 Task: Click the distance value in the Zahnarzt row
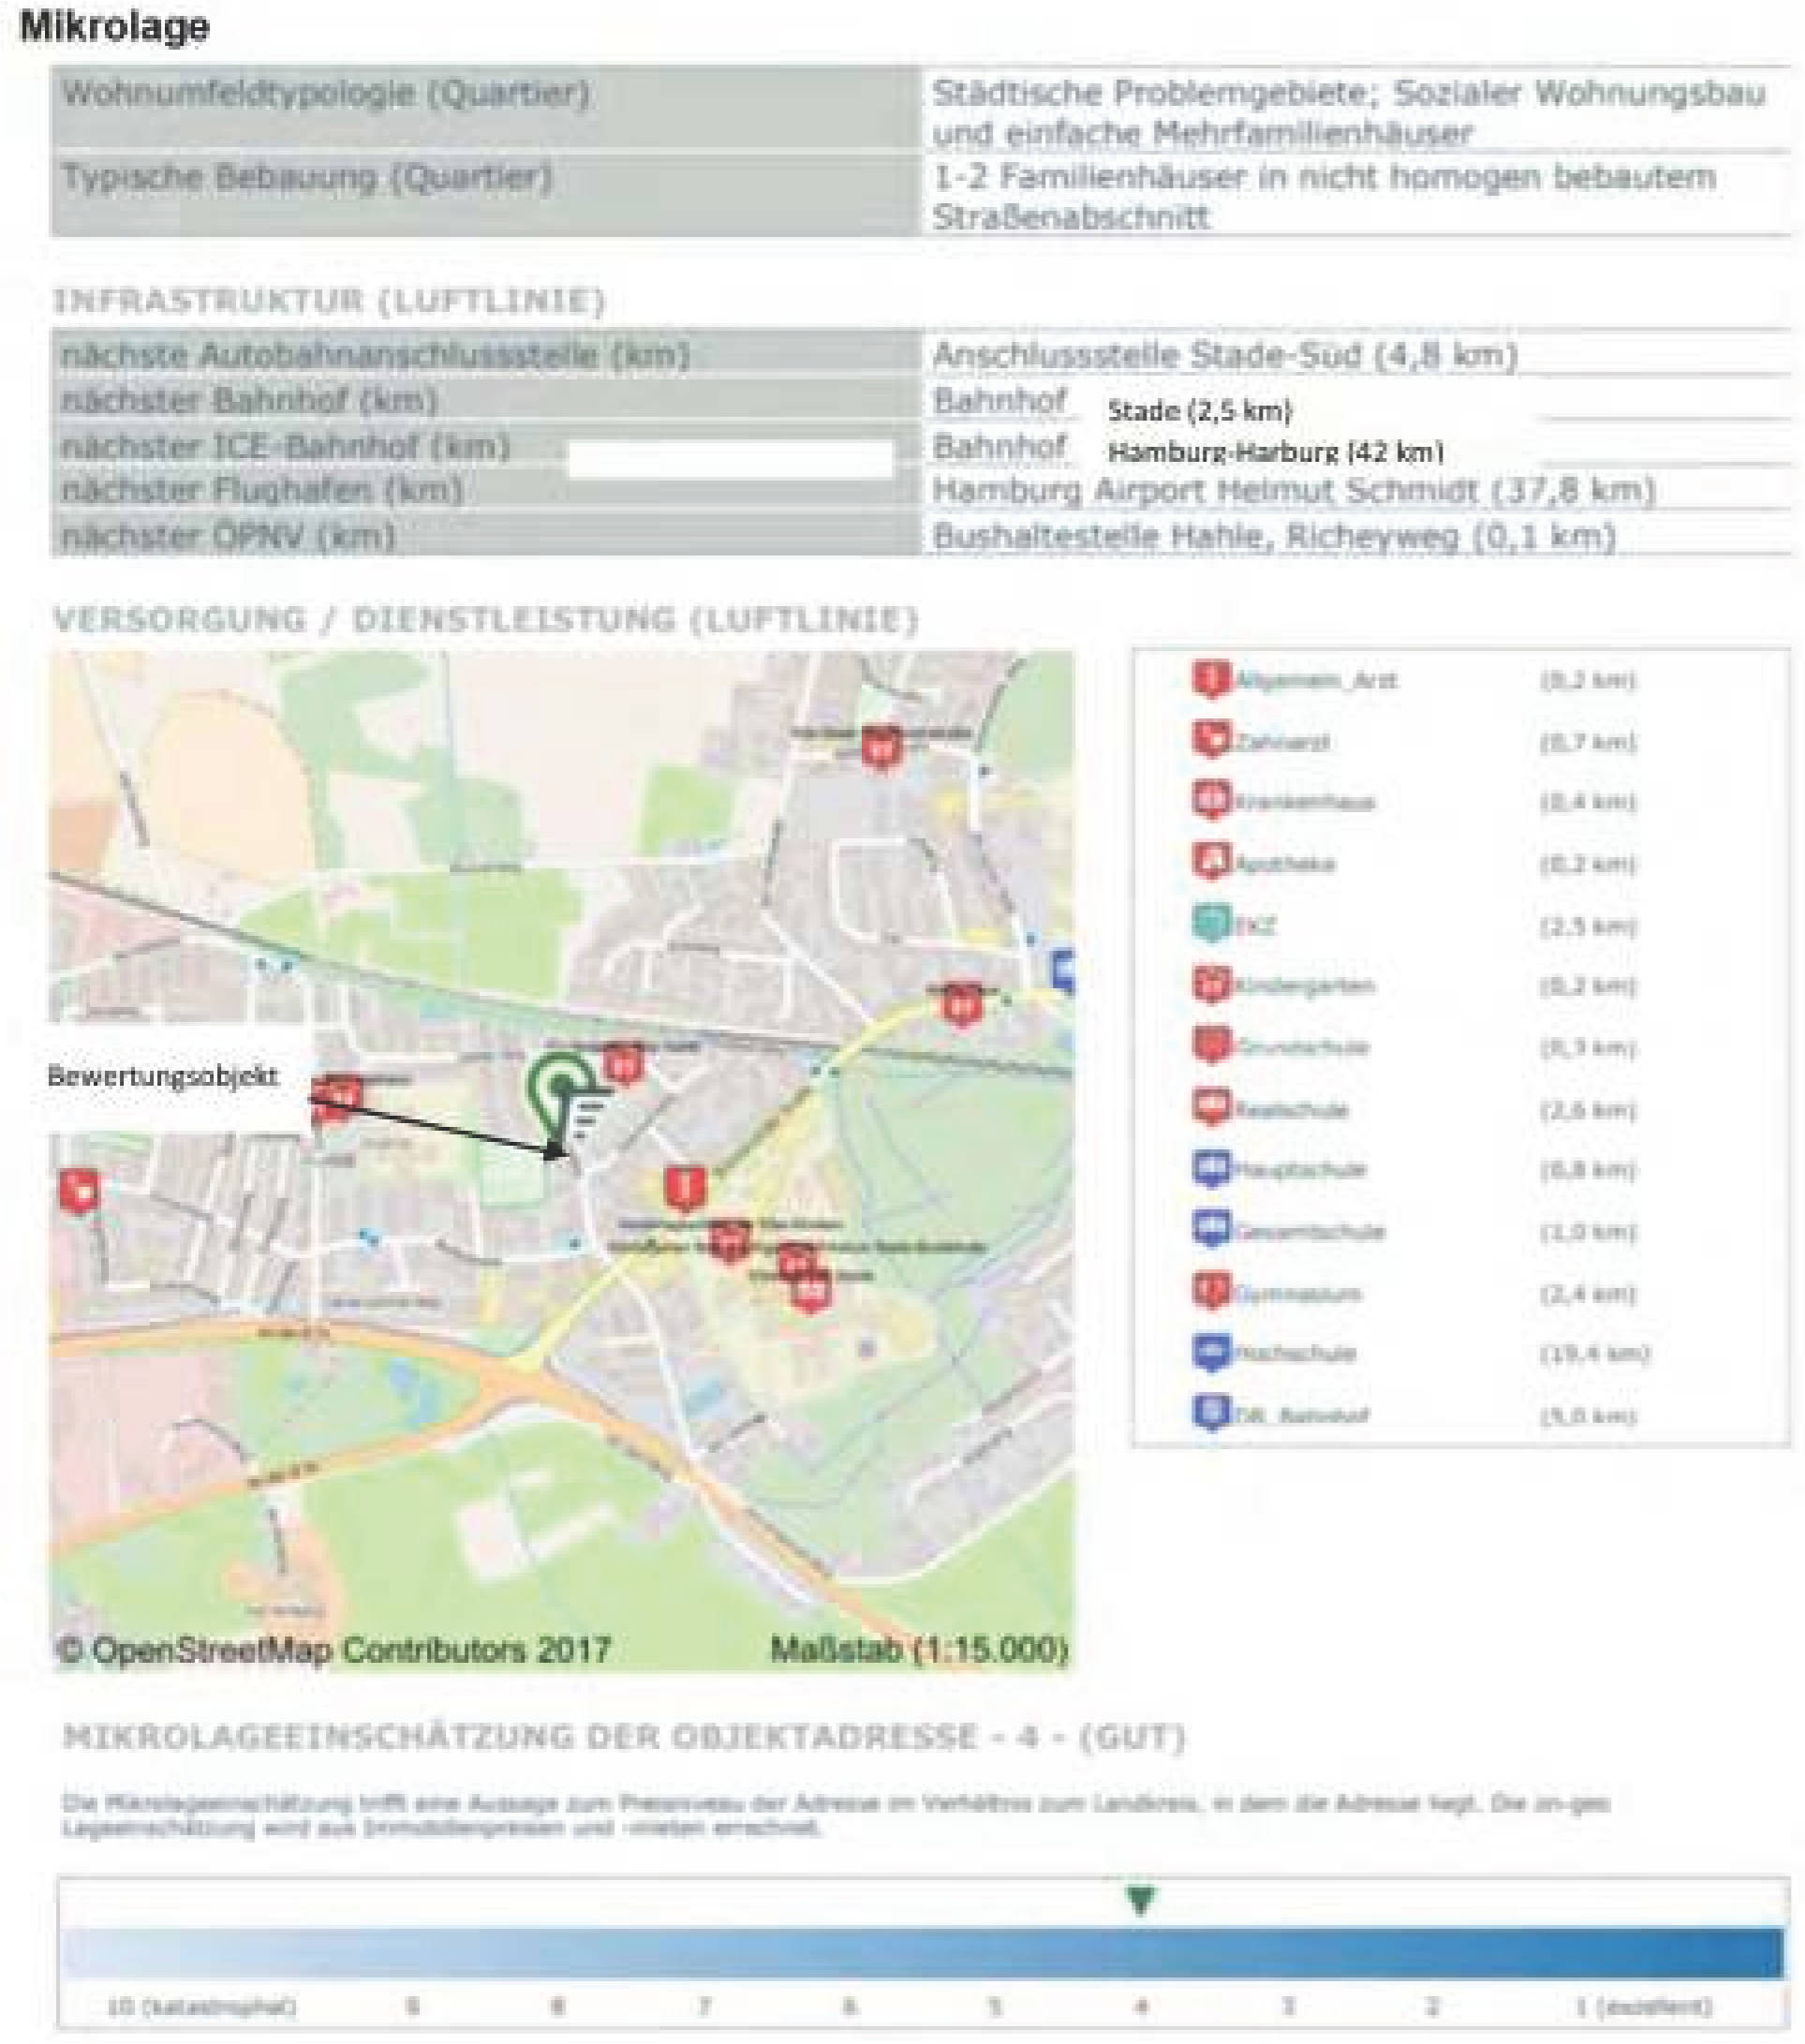click(x=1587, y=742)
